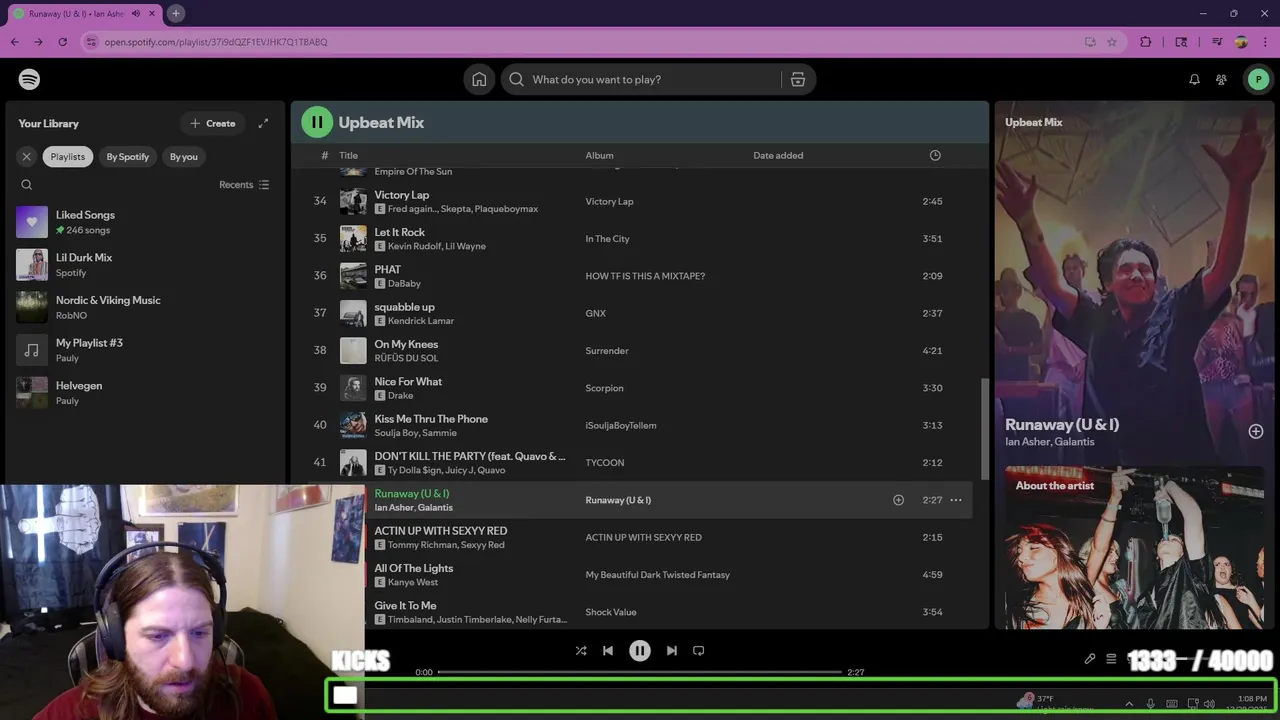Open the profile avatar P
The height and width of the screenshot is (720, 1280).
(x=1258, y=79)
